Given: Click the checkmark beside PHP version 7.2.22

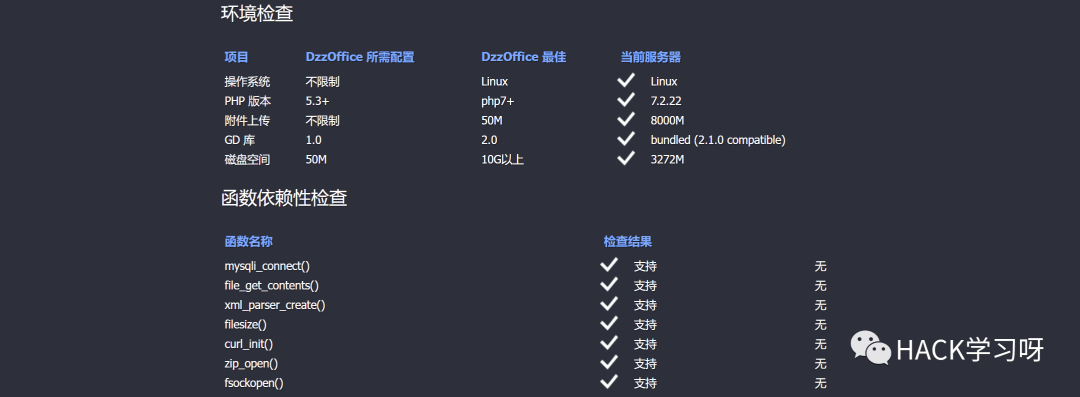Looking at the screenshot, I should click(625, 100).
